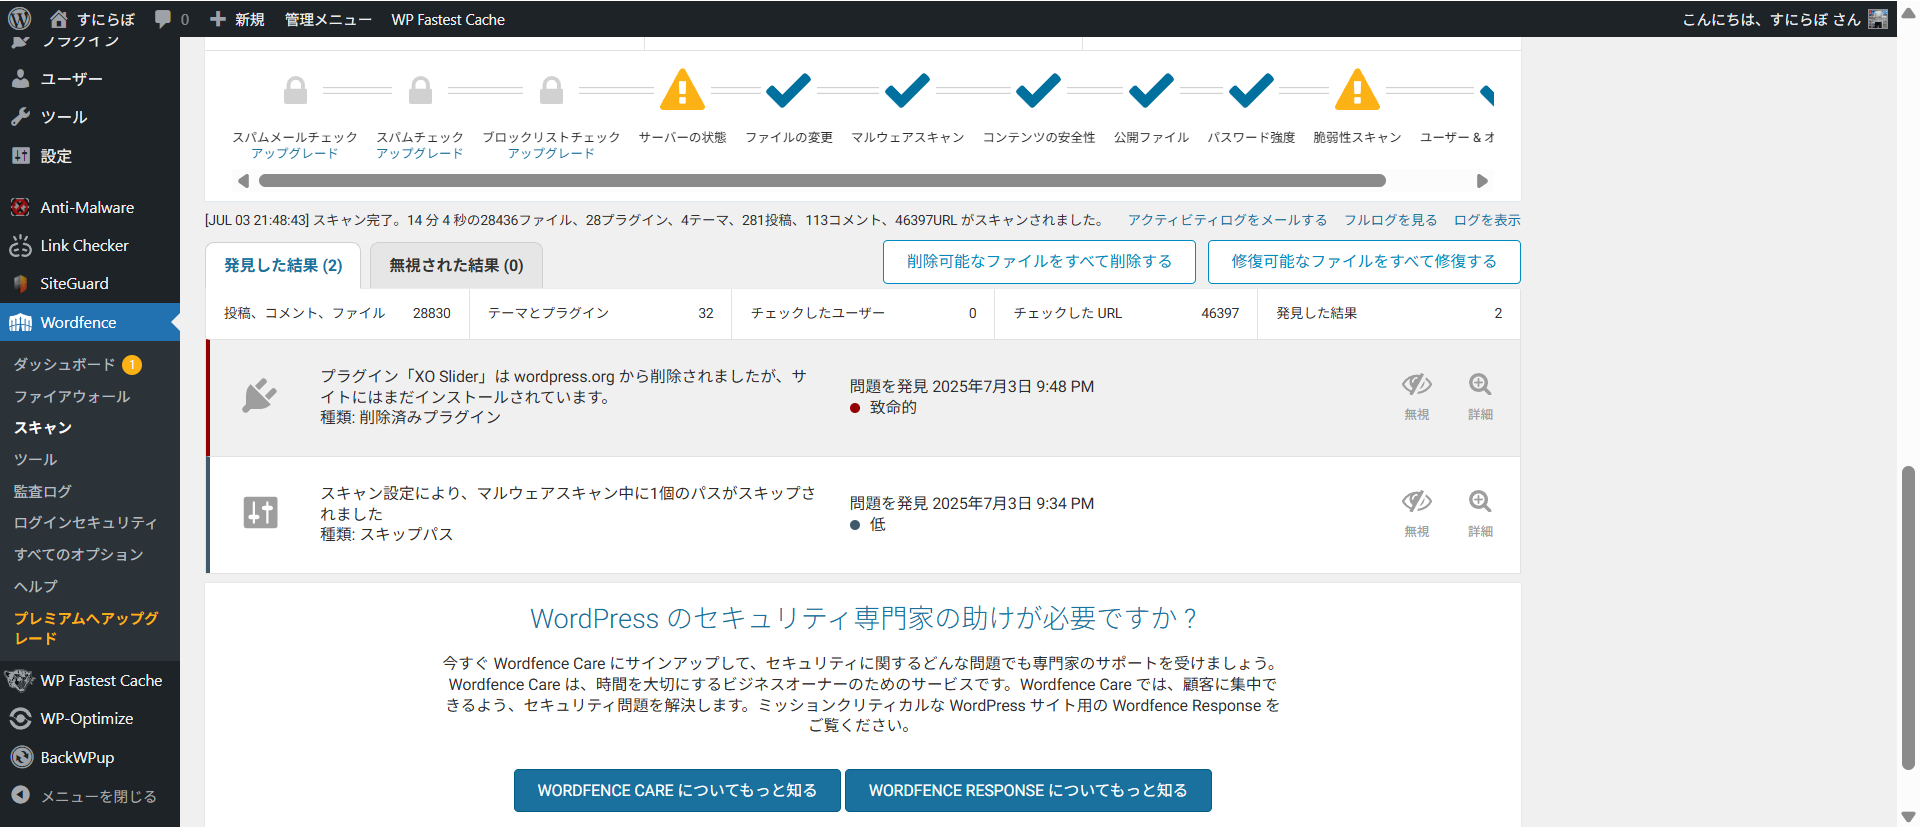Click warning triangle for サーバーの状態
This screenshot has height=827, width=1920.
pos(682,89)
